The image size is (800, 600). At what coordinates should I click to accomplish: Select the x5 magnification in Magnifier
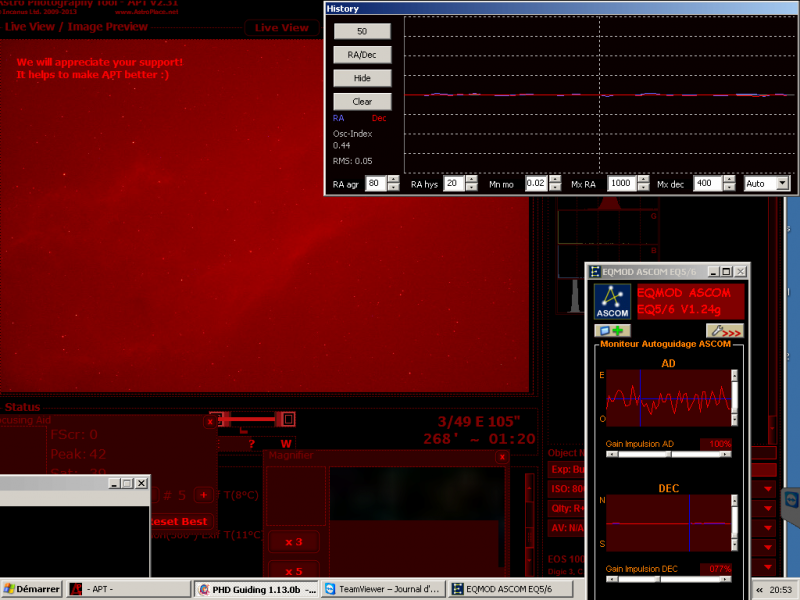pyautogui.click(x=293, y=572)
